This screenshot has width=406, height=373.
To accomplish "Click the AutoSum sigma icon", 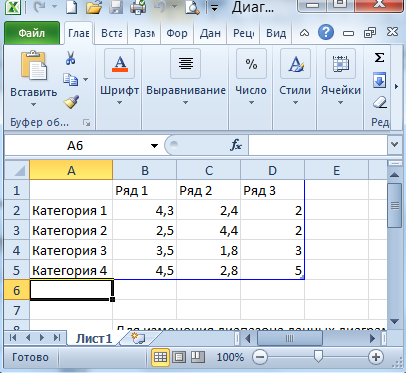I will tap(379, 58).
